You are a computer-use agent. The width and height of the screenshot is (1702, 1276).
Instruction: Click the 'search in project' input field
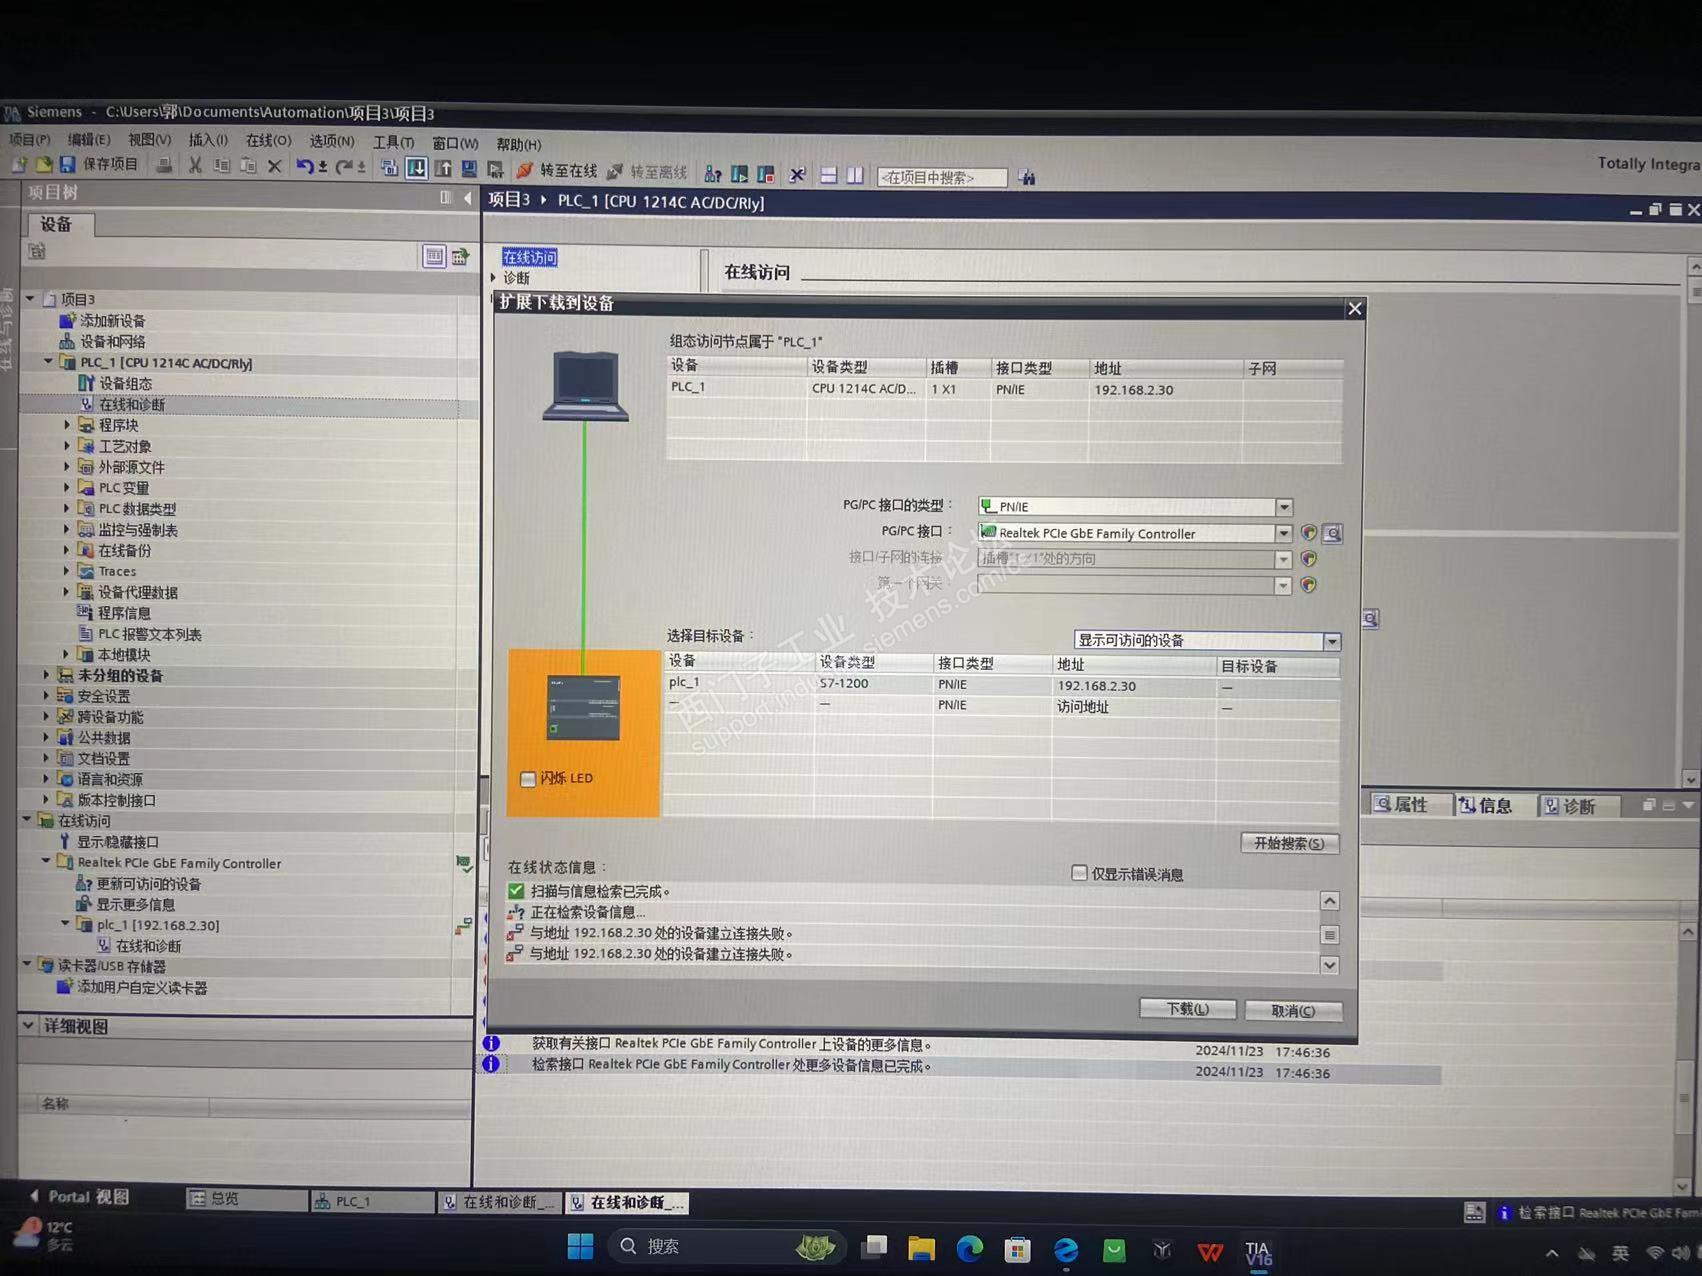pyautogui.click(x=941, y=177)
